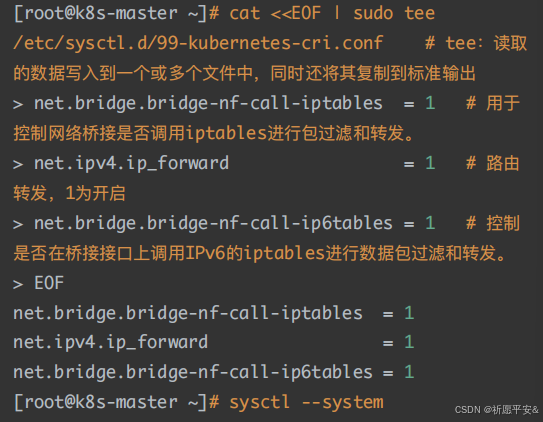Screen dimensions: 543x422
Task: Click the output line net.bridge.bridge-nf-call-iptables
Action: coord(213,313)
